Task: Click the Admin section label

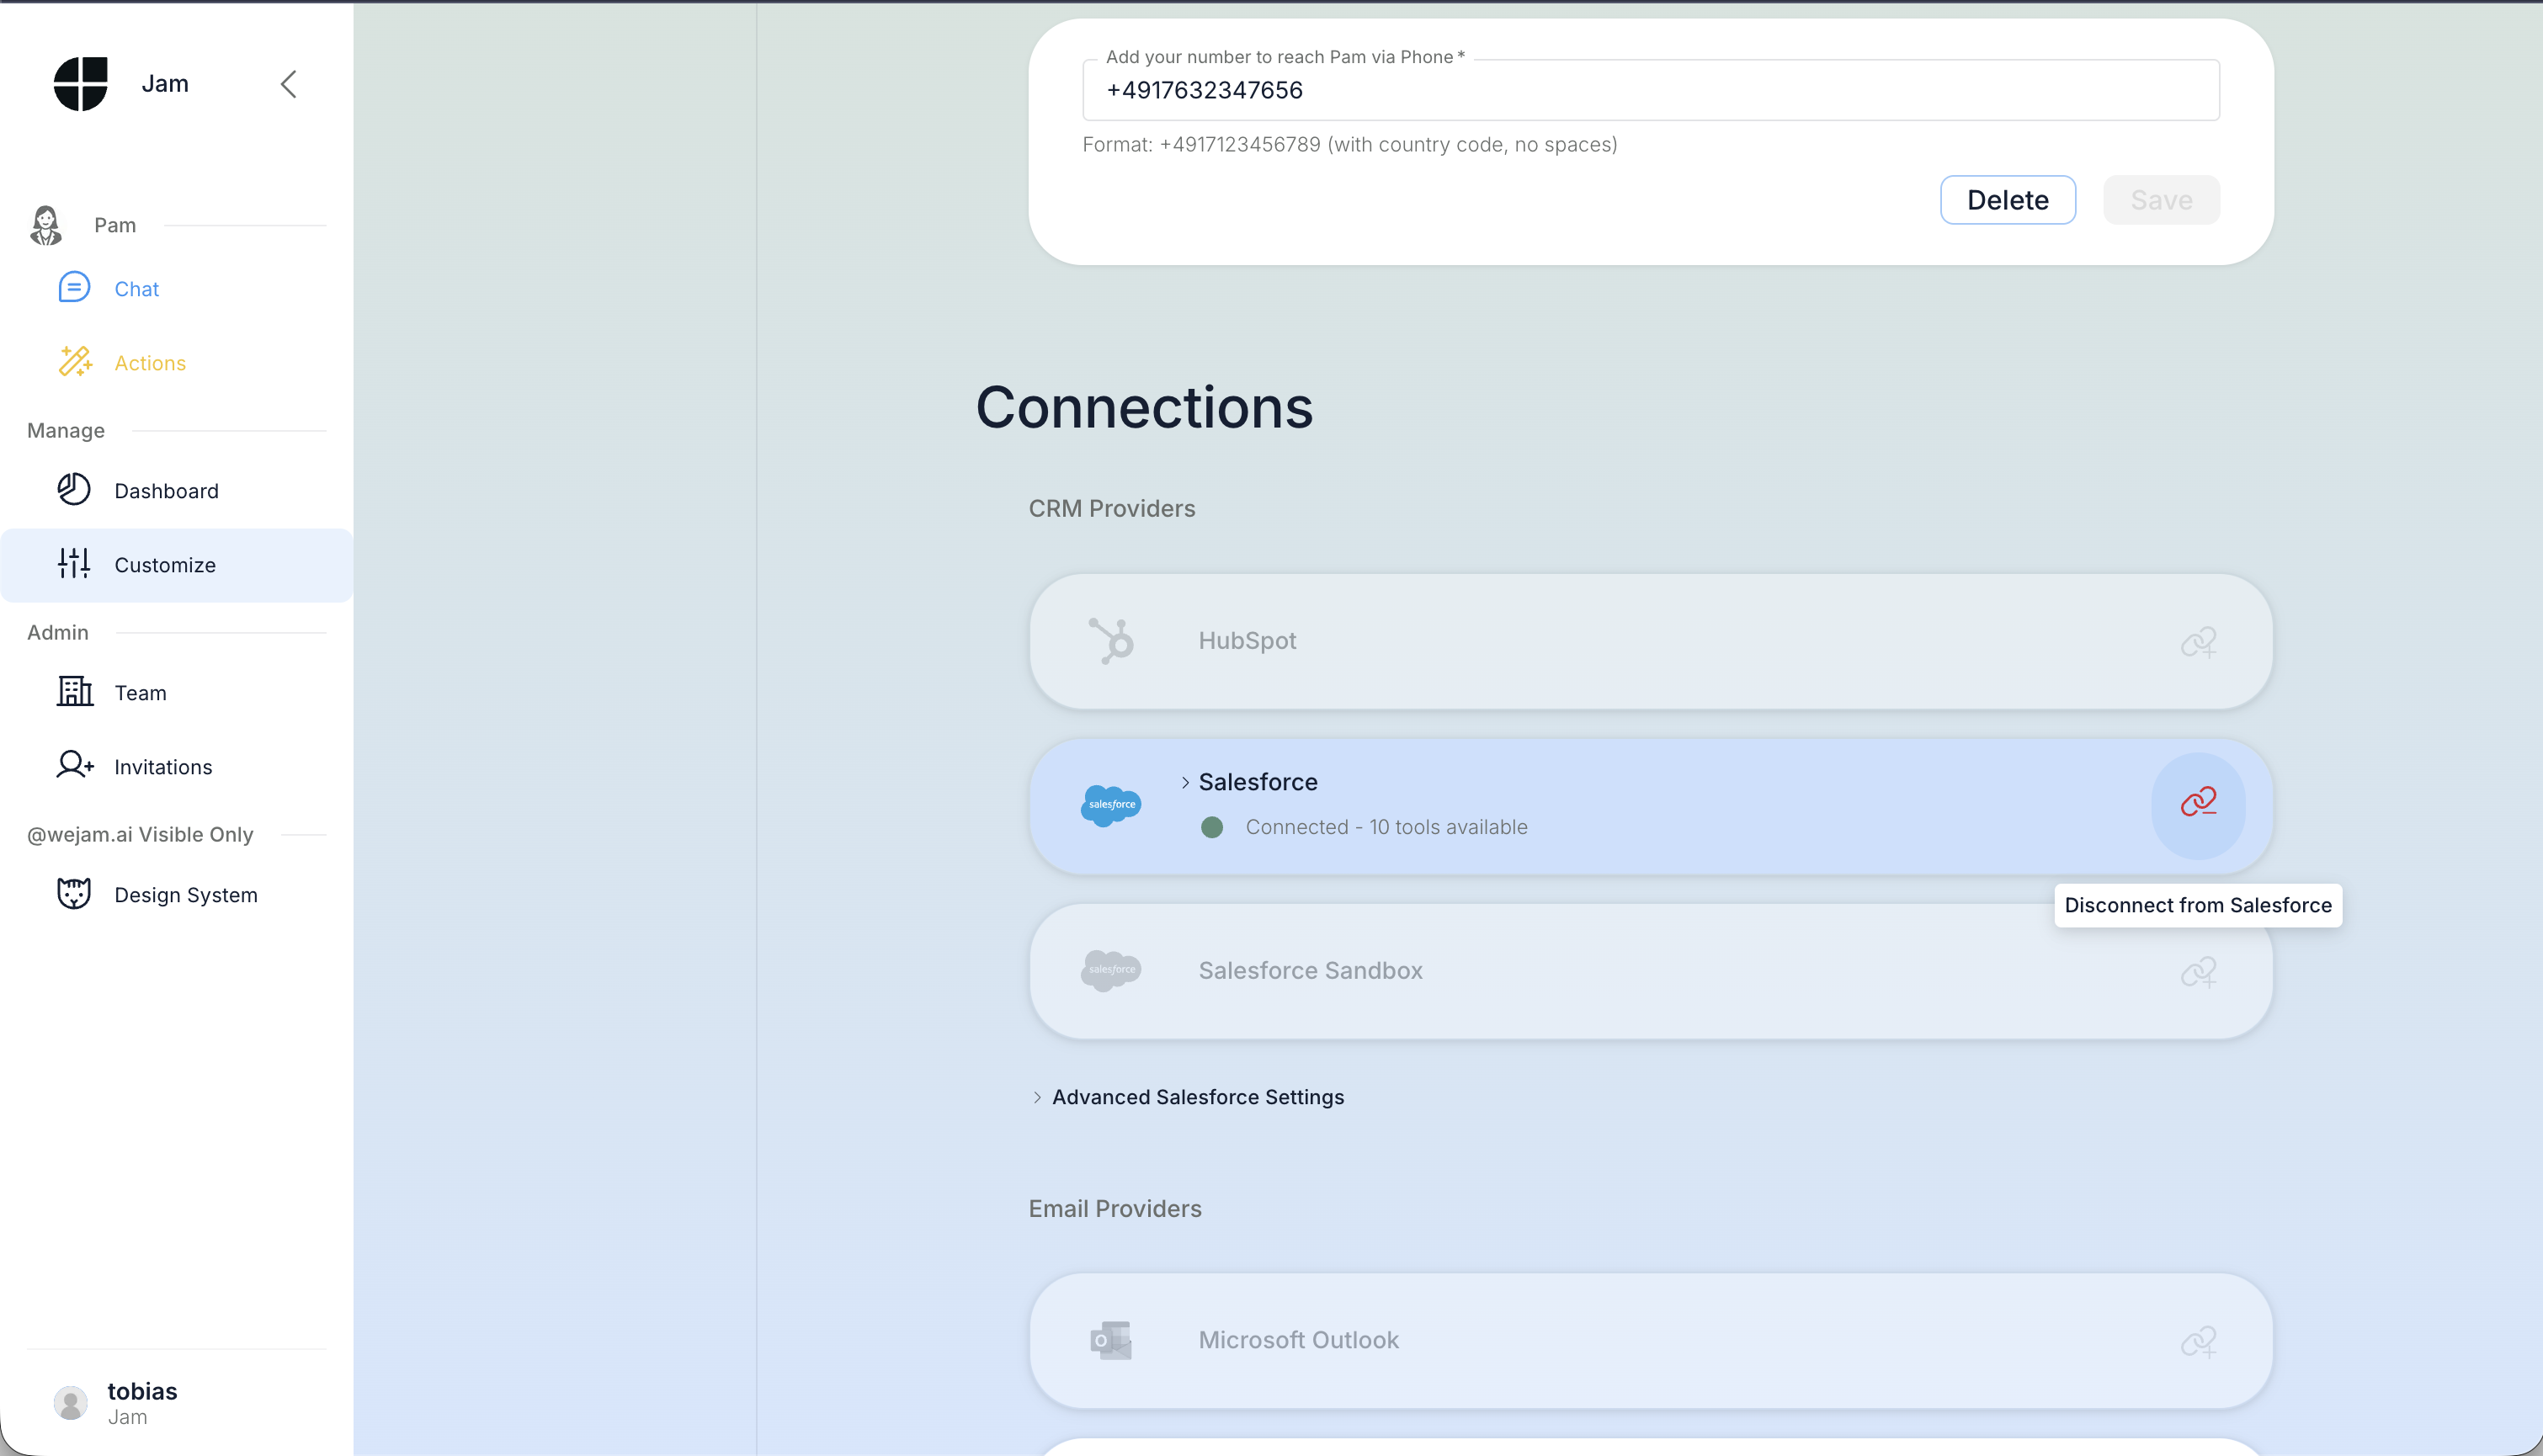Action: point(58,632)
